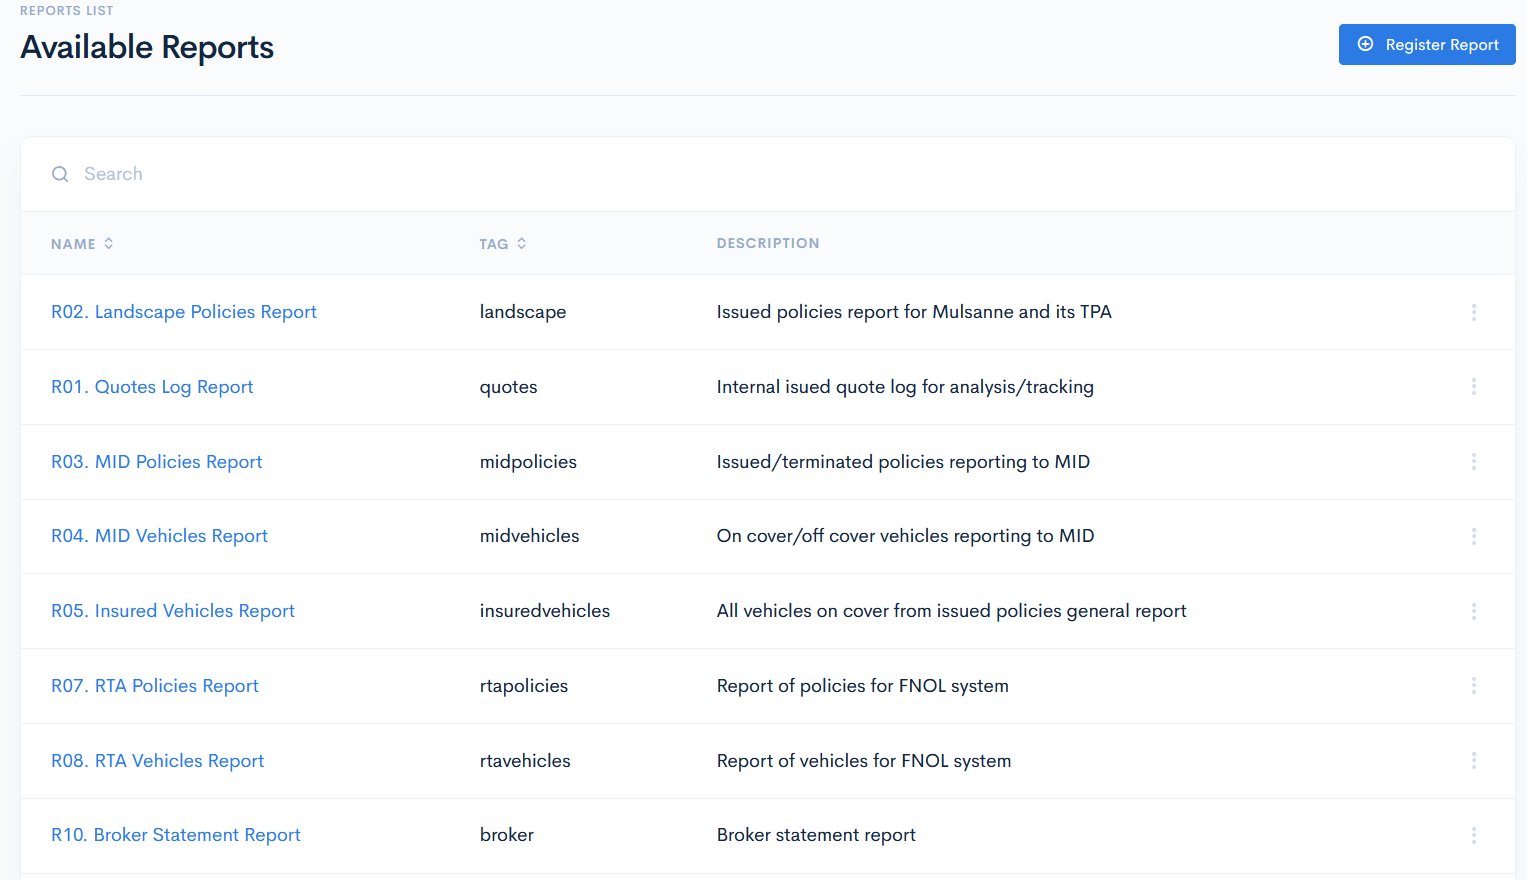This screenshot has width=1527, height=880.
Task: Click the plus icon inside Register Report button
Action: point(1366,44)
